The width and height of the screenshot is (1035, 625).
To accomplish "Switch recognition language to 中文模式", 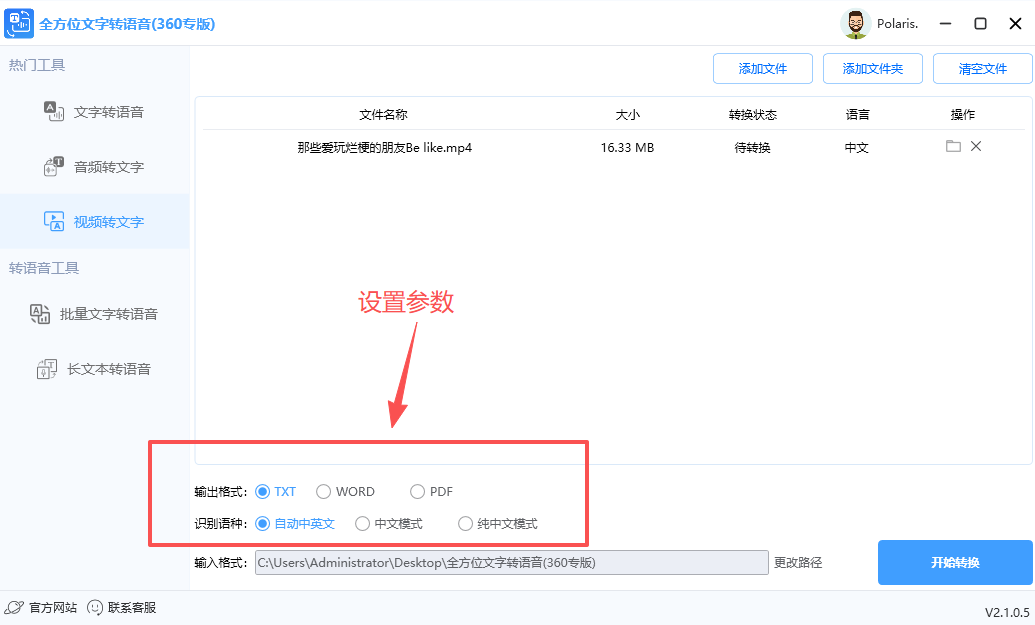I will click(362, 523).
